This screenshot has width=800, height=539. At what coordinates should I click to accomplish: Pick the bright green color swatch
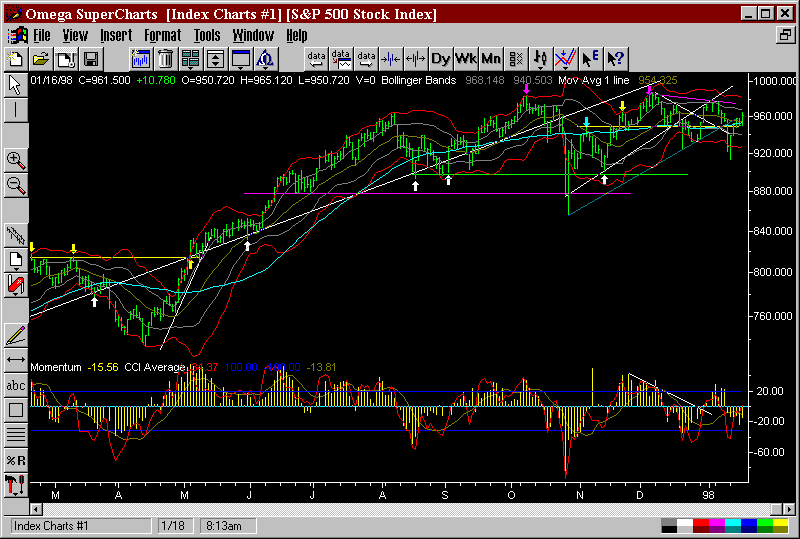coord(764,525)
